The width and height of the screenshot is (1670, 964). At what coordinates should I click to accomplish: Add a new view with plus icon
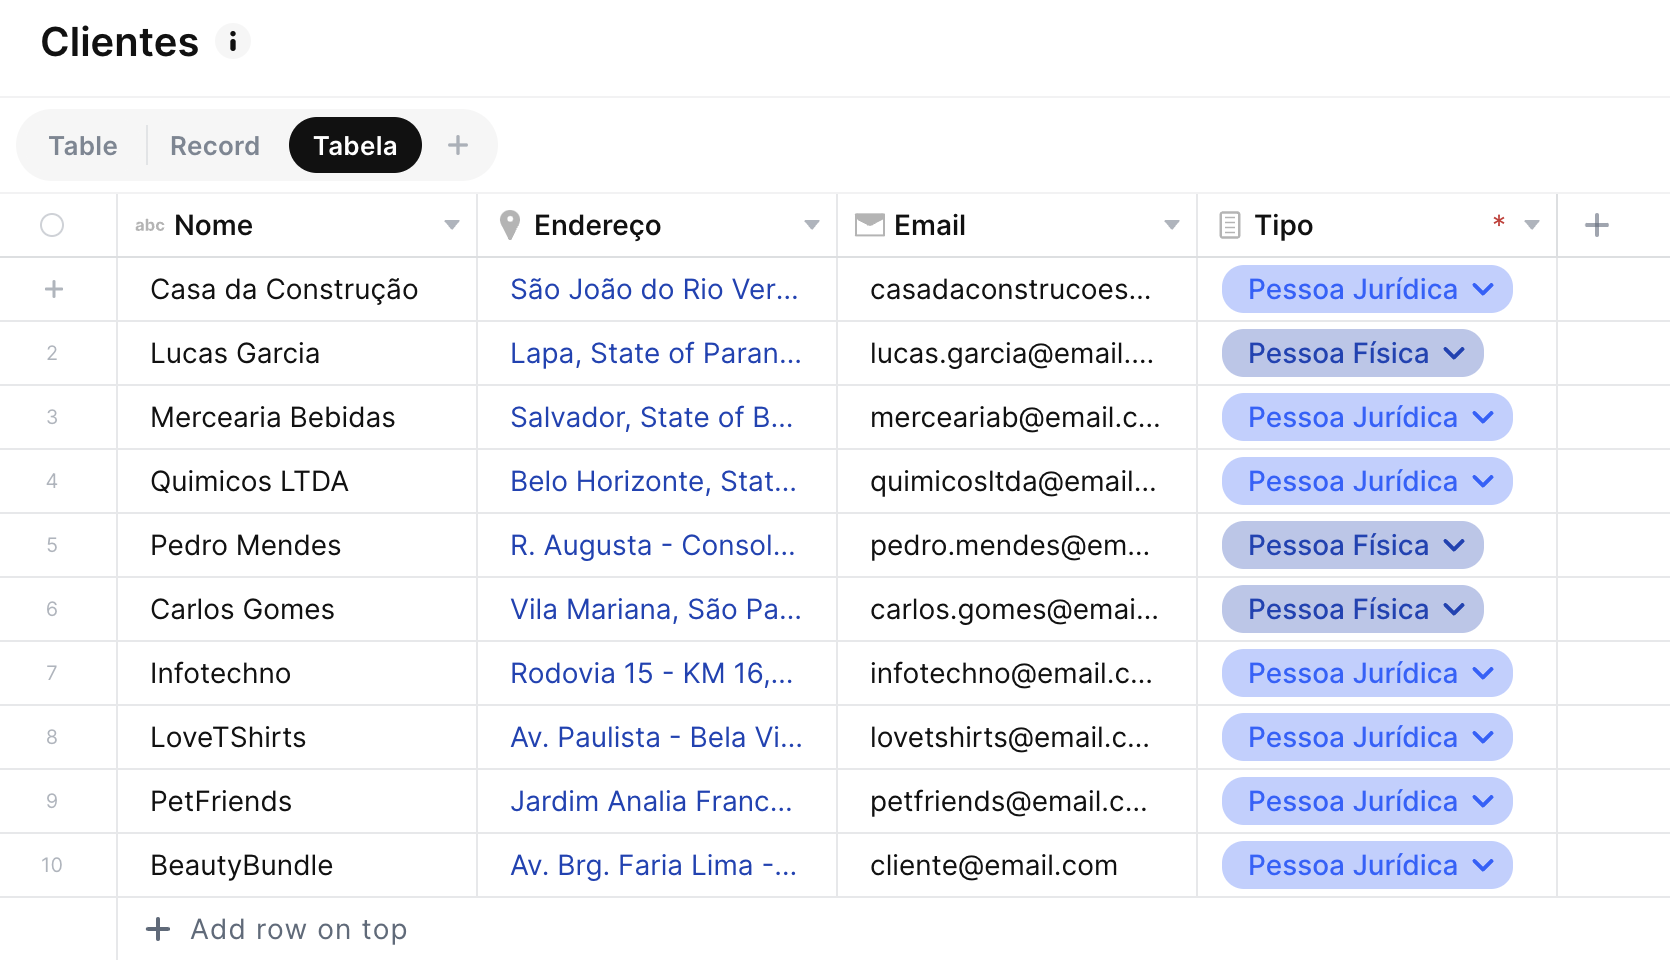click(x=458, y=145)
